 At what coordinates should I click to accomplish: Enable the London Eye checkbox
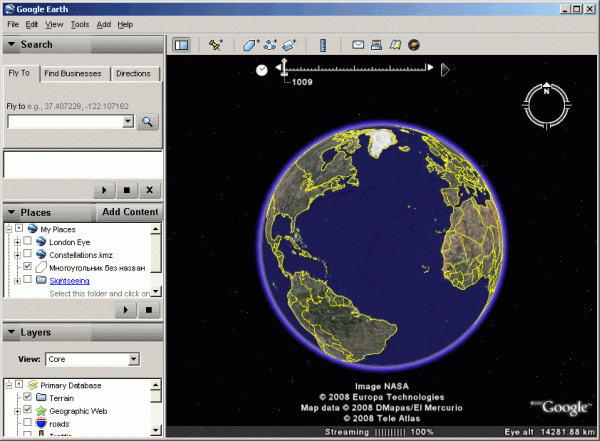click(x=27, y=241)
